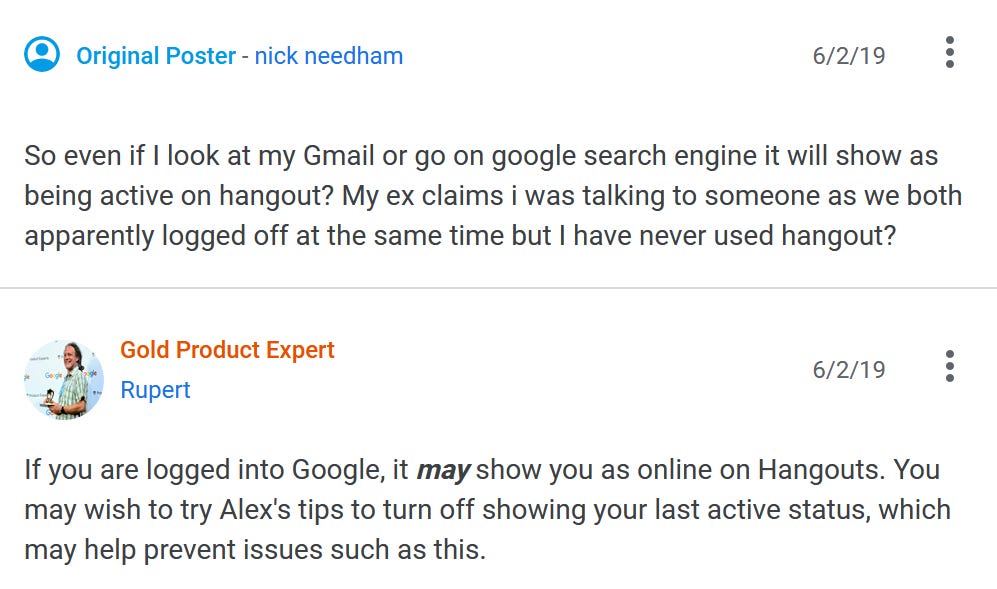Click the 6/2/19 date on nick needham's post
997x589 pixels.
click(849, 56)
